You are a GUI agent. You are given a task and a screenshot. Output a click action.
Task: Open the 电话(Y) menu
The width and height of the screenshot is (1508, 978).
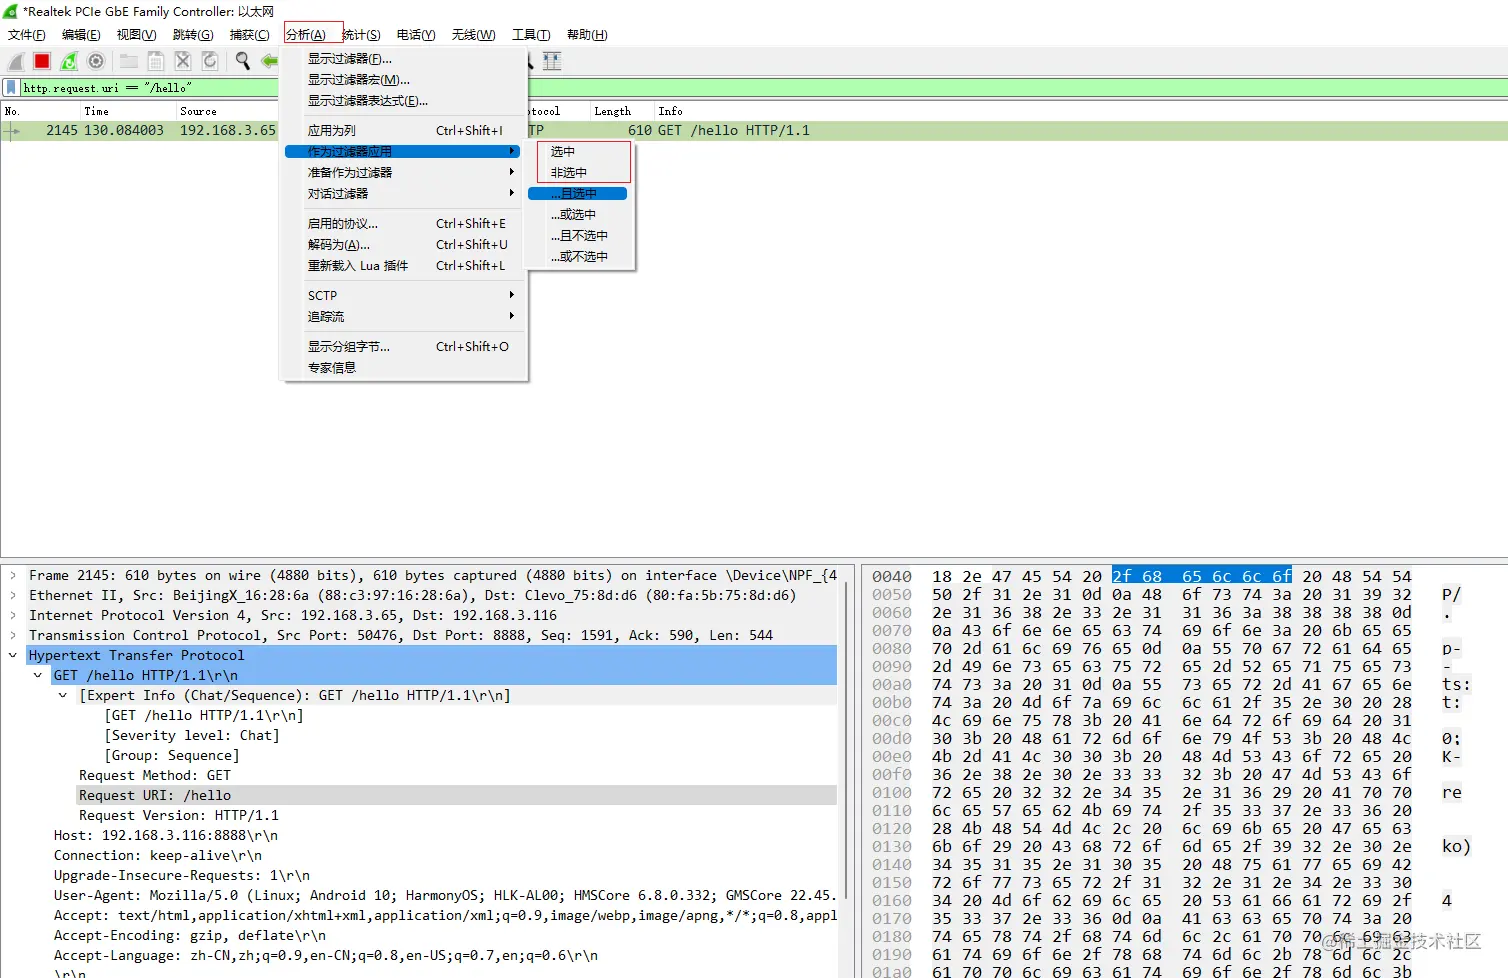416,35
